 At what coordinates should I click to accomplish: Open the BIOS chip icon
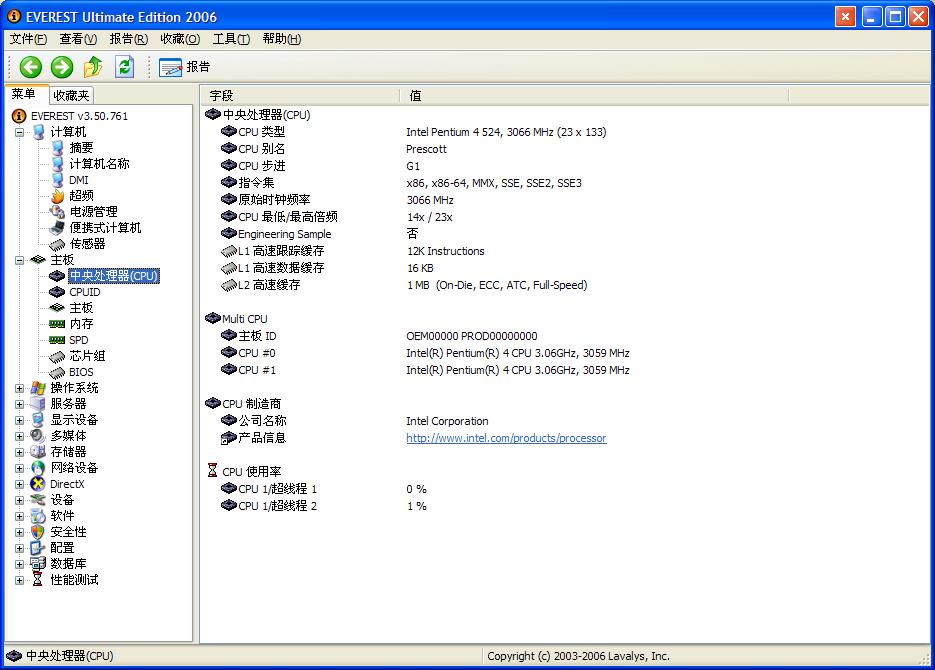click(x=57, y=372)
